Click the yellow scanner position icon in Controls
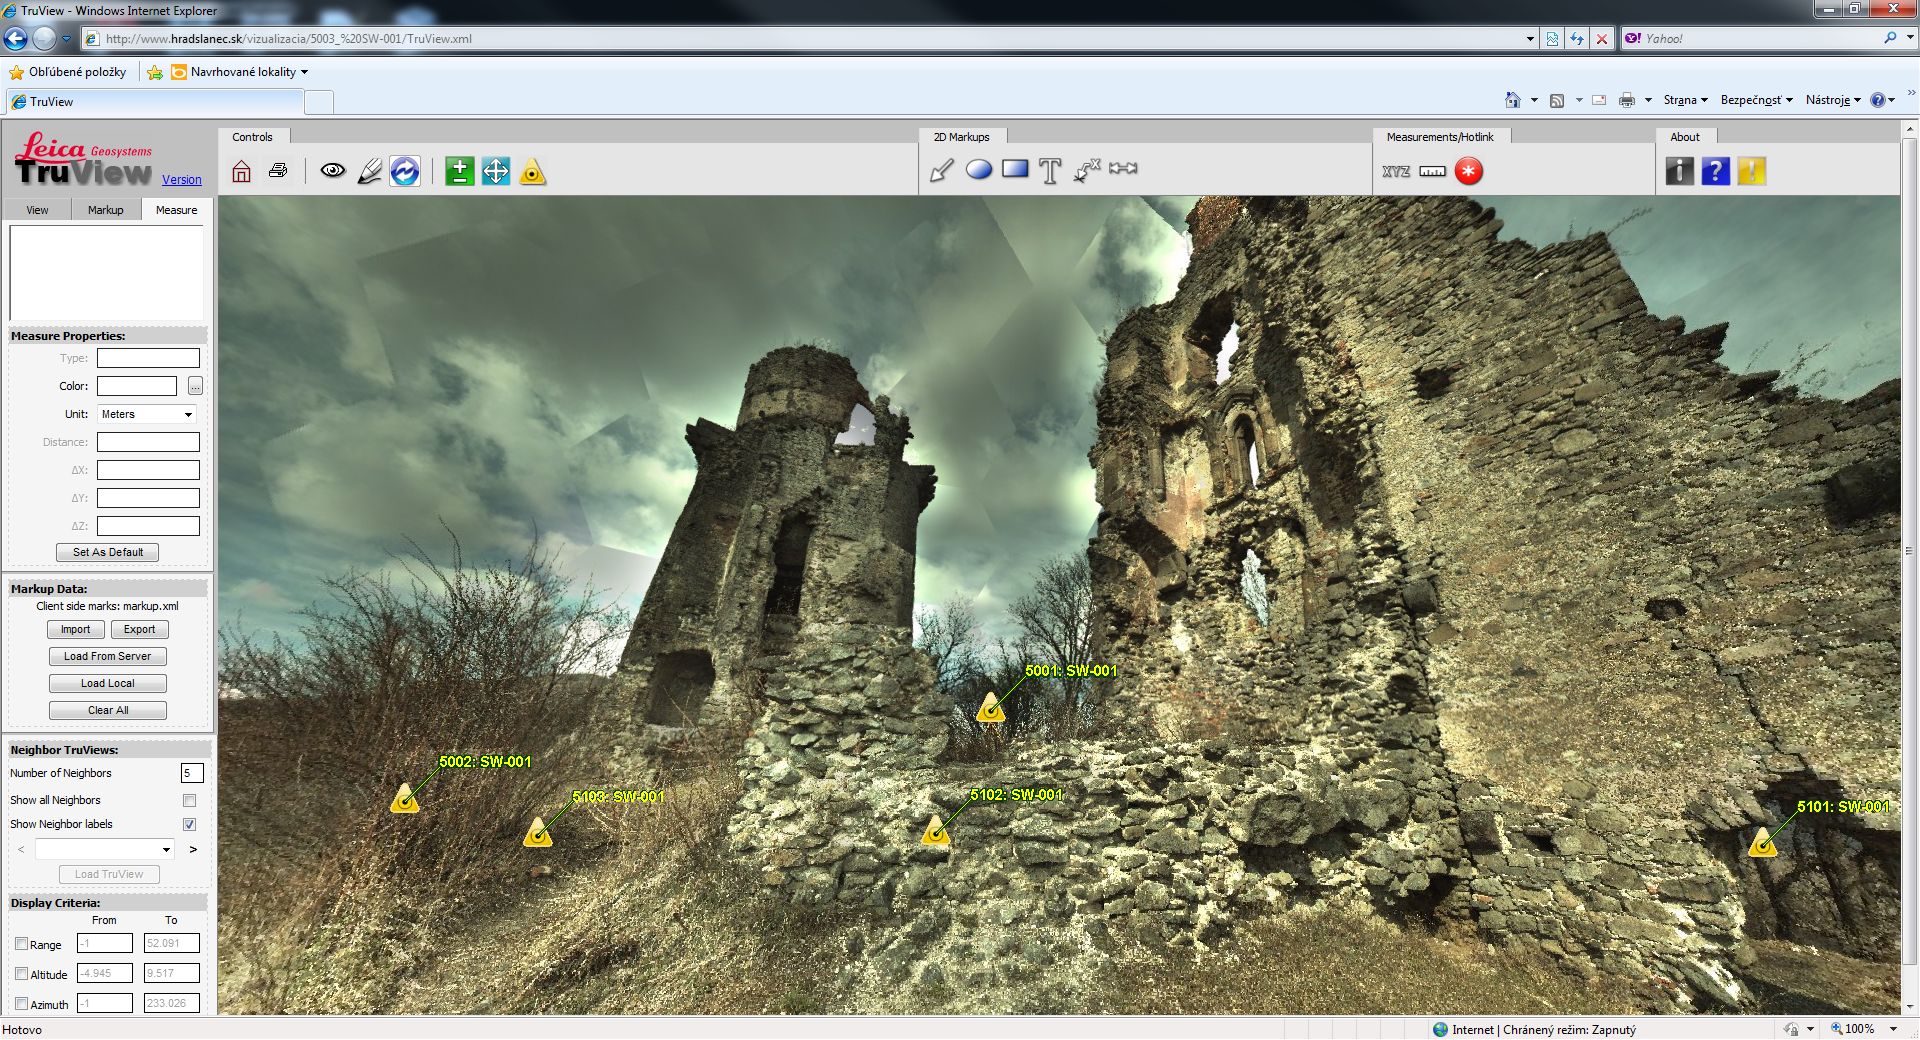Image resolution: width=1920 pixels, height=1040 pixels. [x=532, y=172]
